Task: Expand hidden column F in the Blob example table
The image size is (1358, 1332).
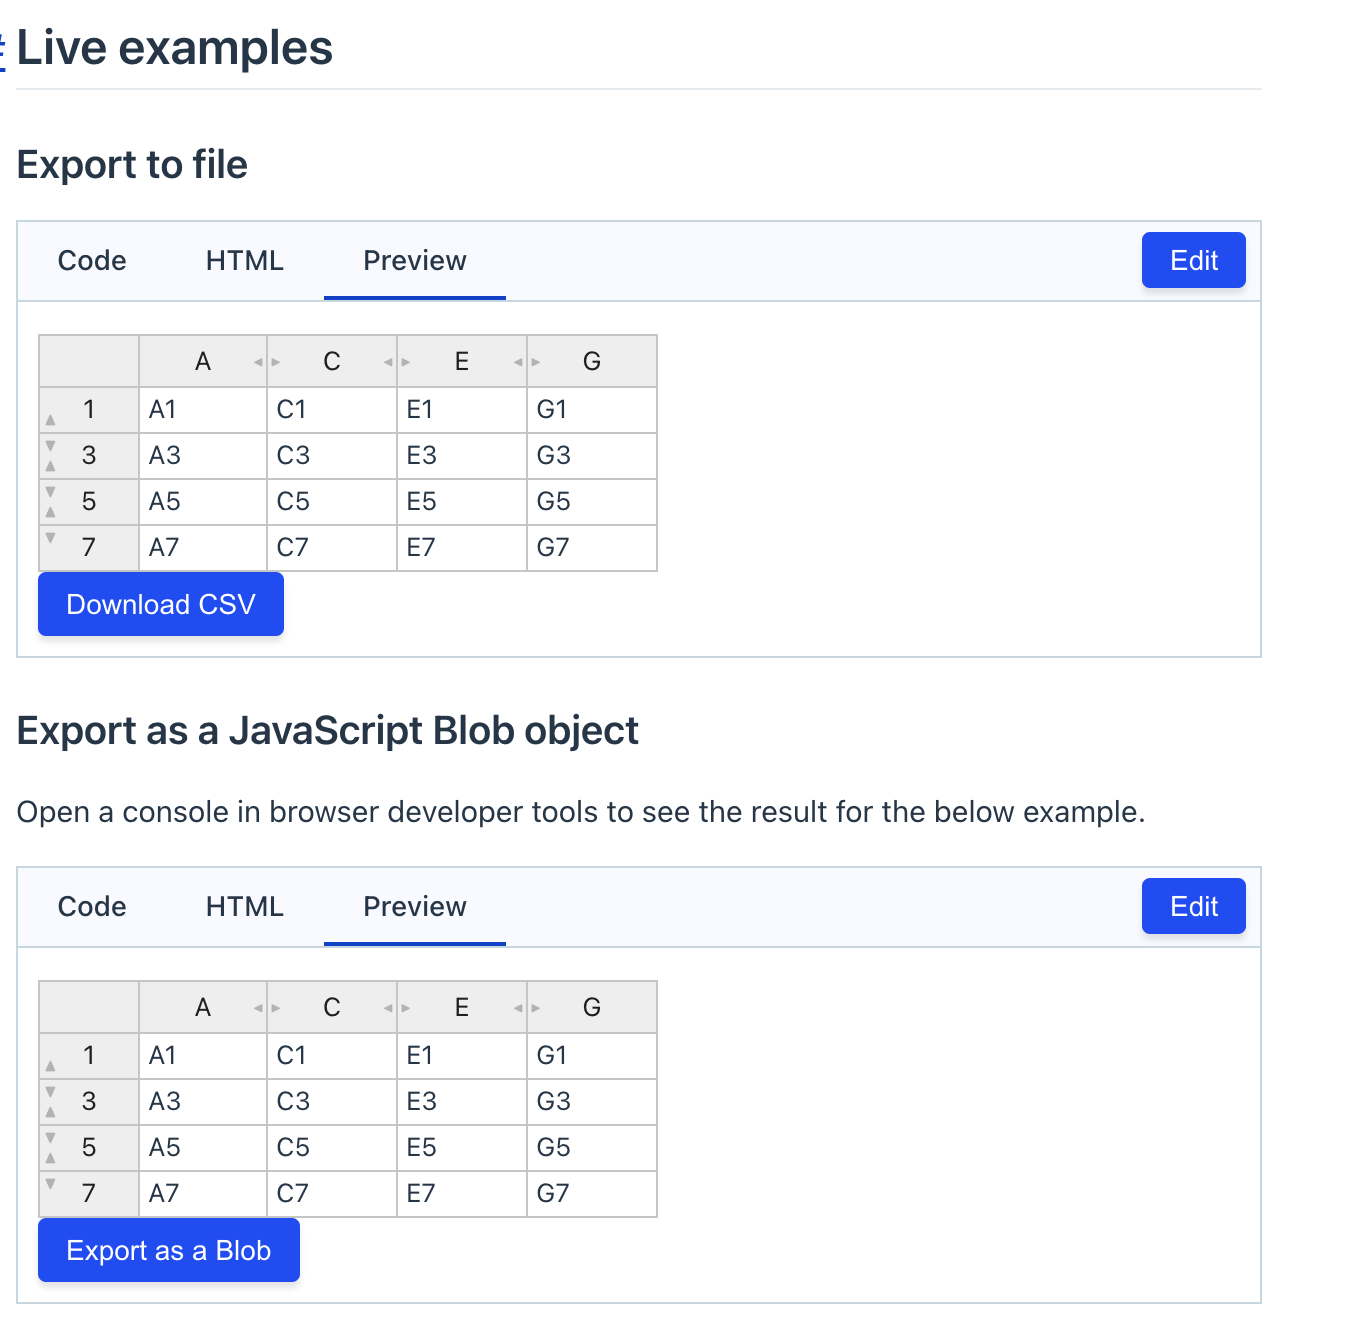Action: (x=527, y=1008)
